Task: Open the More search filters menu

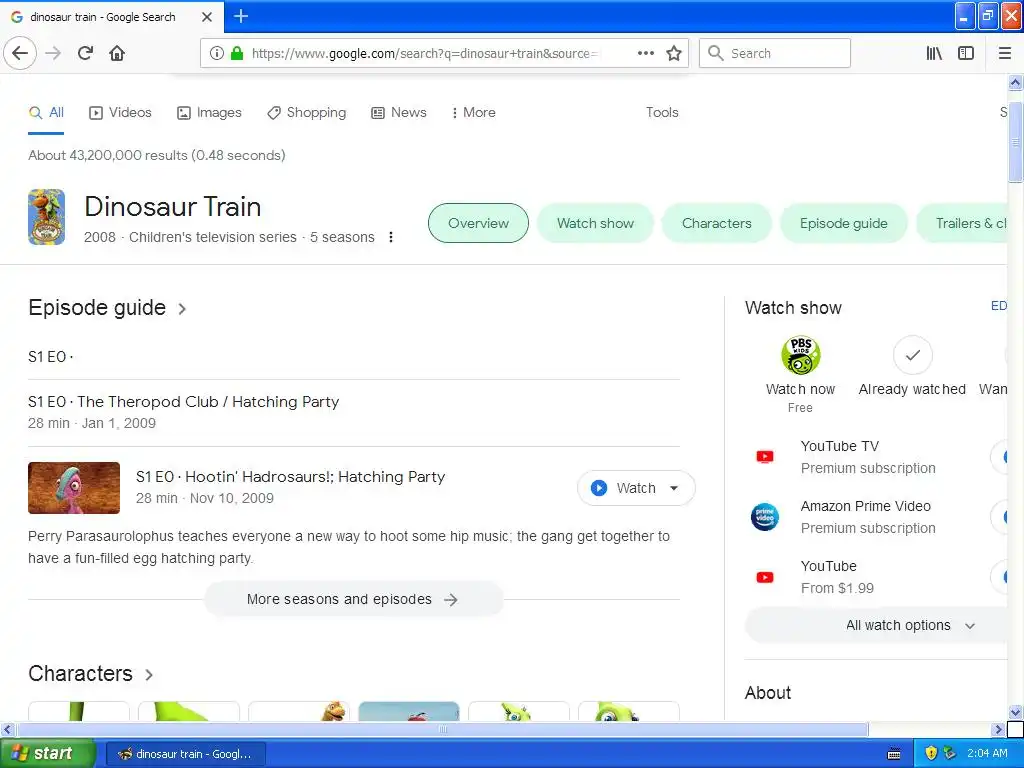Action: click(x=473, y=112)
